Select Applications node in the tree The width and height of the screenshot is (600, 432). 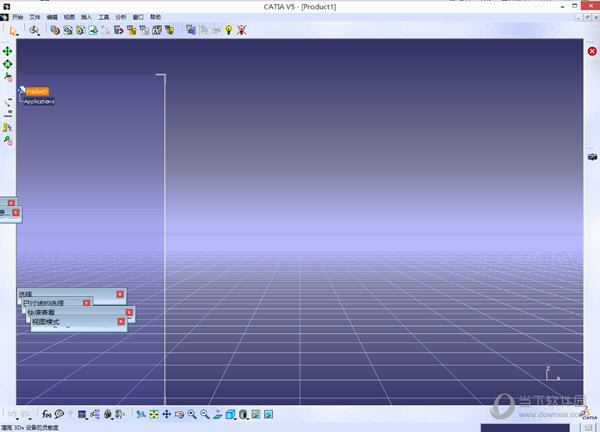[39, 101]
